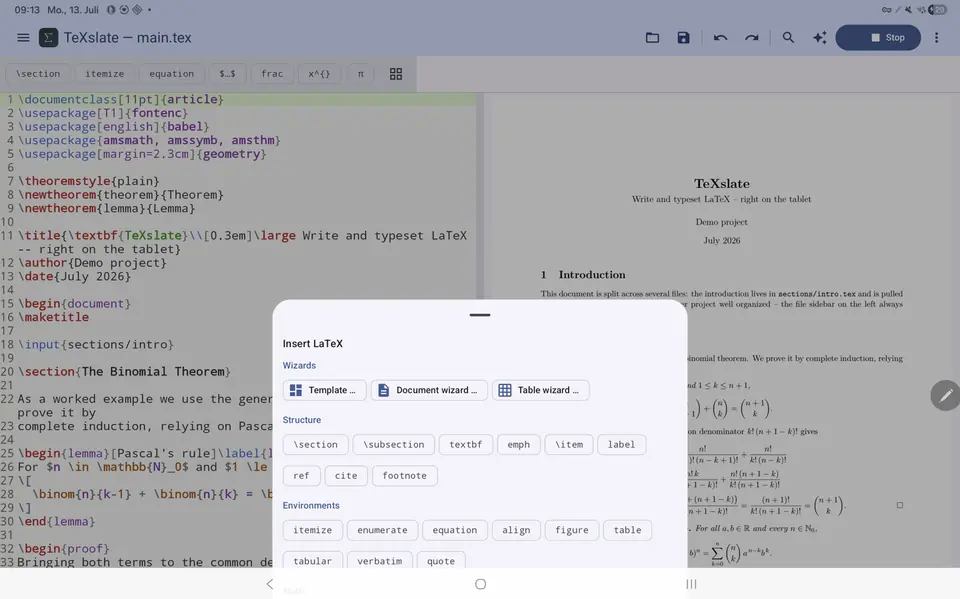Click the TeXslate title in PDF preview
This screenshot has height=599, width=960.
coord(721,184)
